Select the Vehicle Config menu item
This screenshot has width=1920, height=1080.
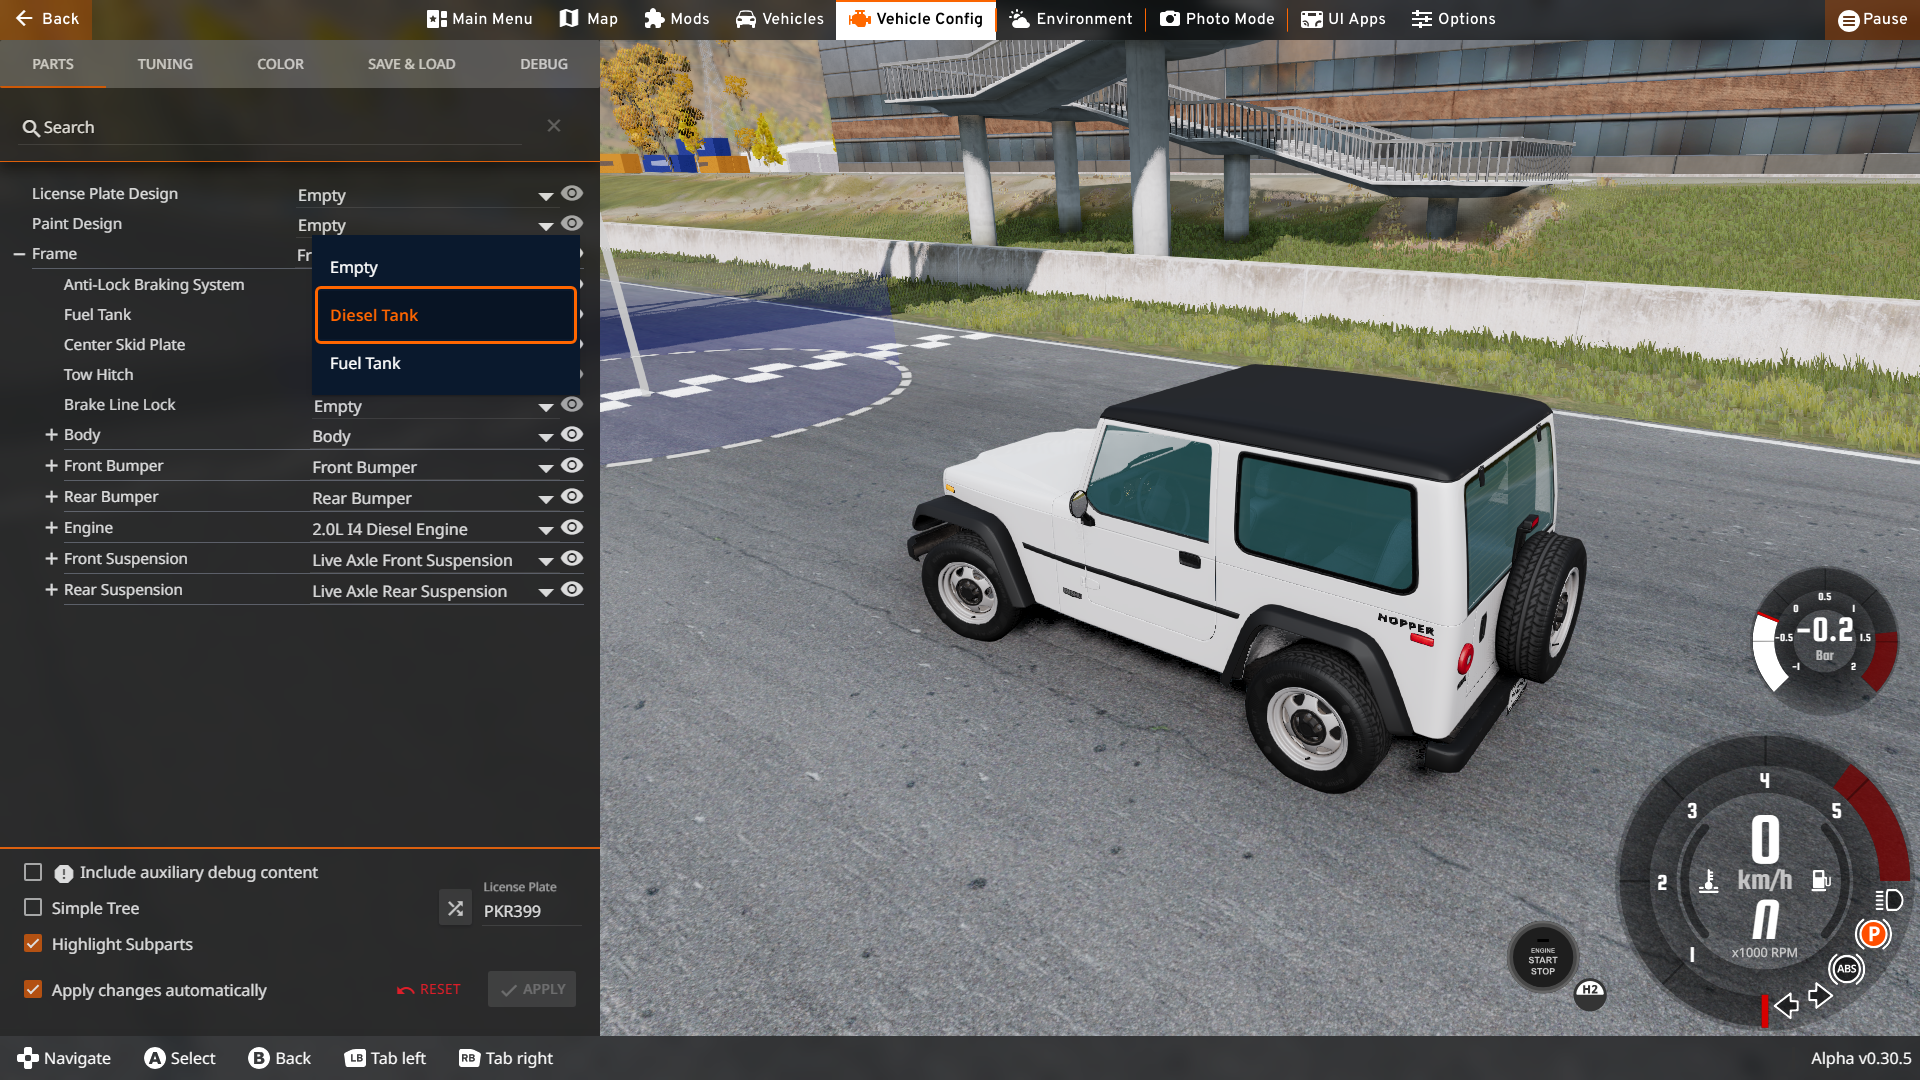pos(916,19)
